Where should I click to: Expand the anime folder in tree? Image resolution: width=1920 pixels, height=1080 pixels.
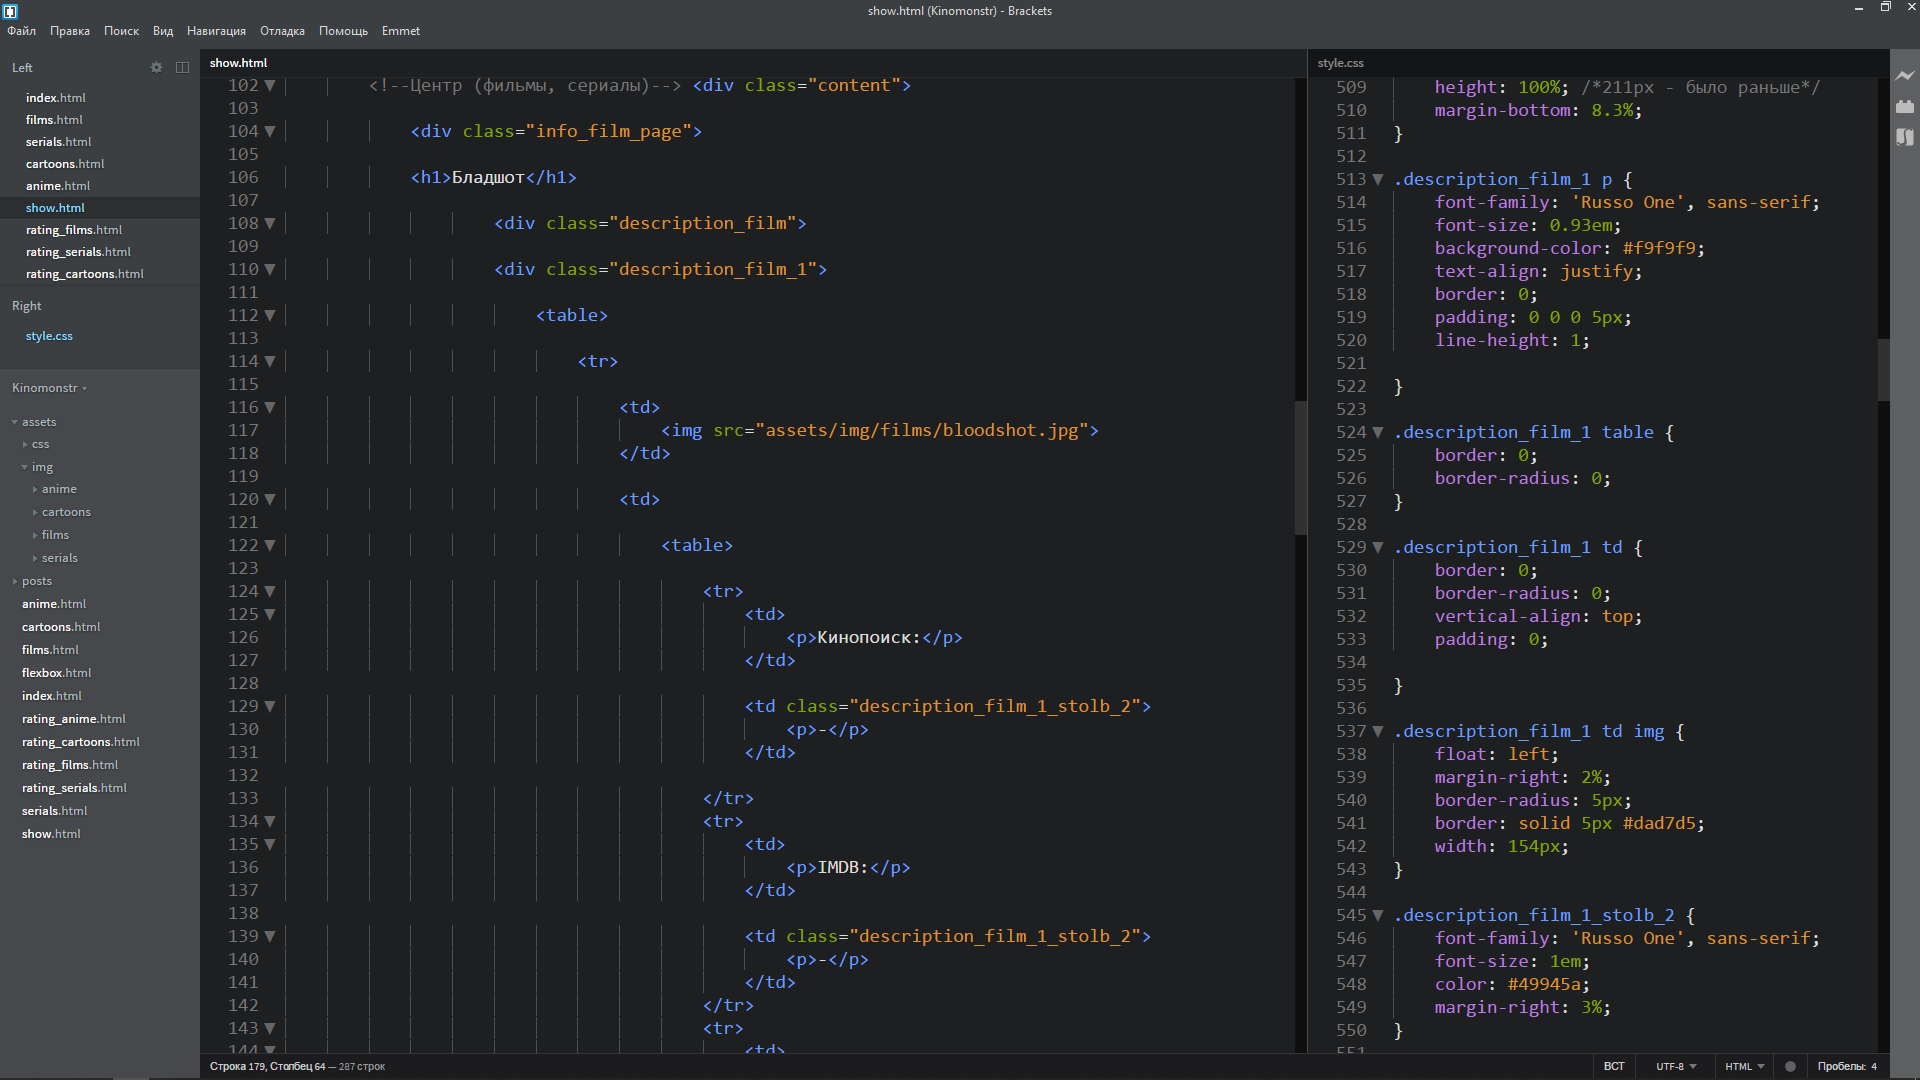click(35, 489)
